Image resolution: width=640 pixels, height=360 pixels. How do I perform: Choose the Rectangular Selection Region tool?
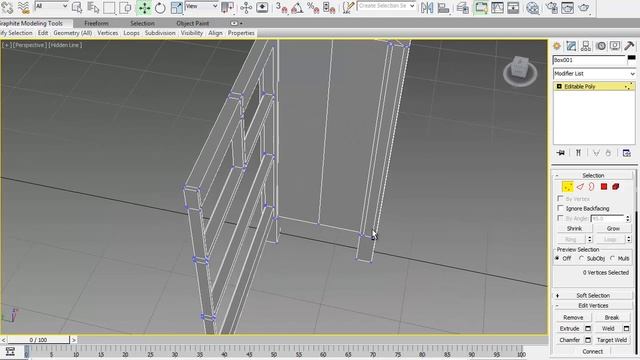(109, 7)
